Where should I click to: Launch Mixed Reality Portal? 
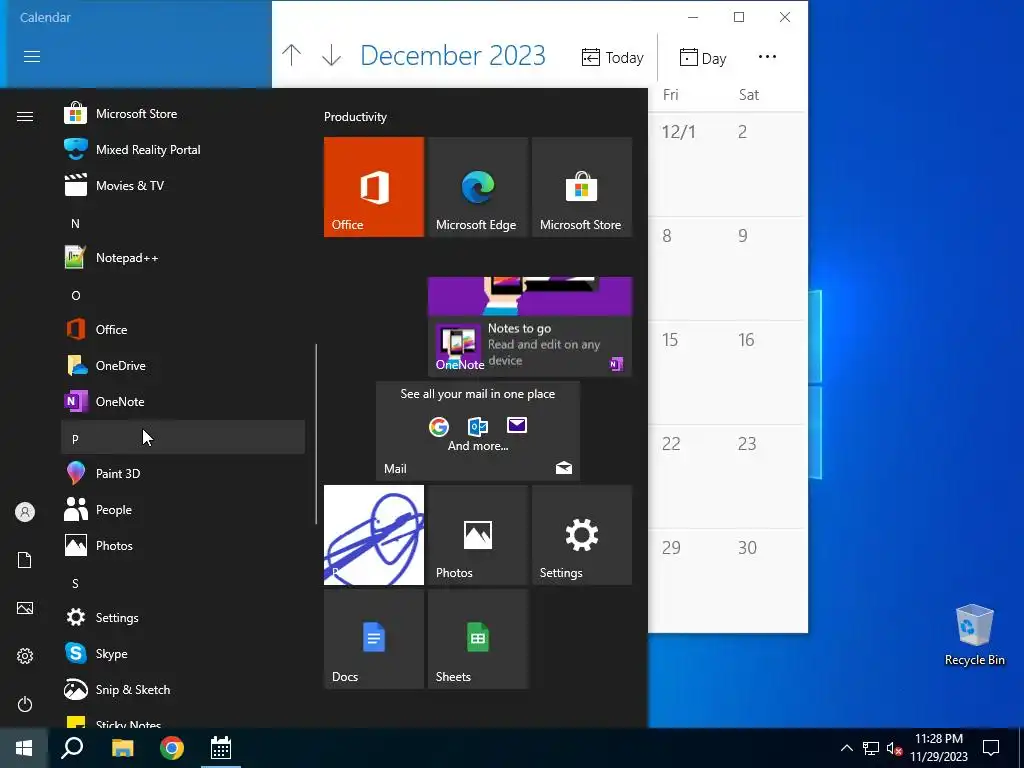[183, 150]
